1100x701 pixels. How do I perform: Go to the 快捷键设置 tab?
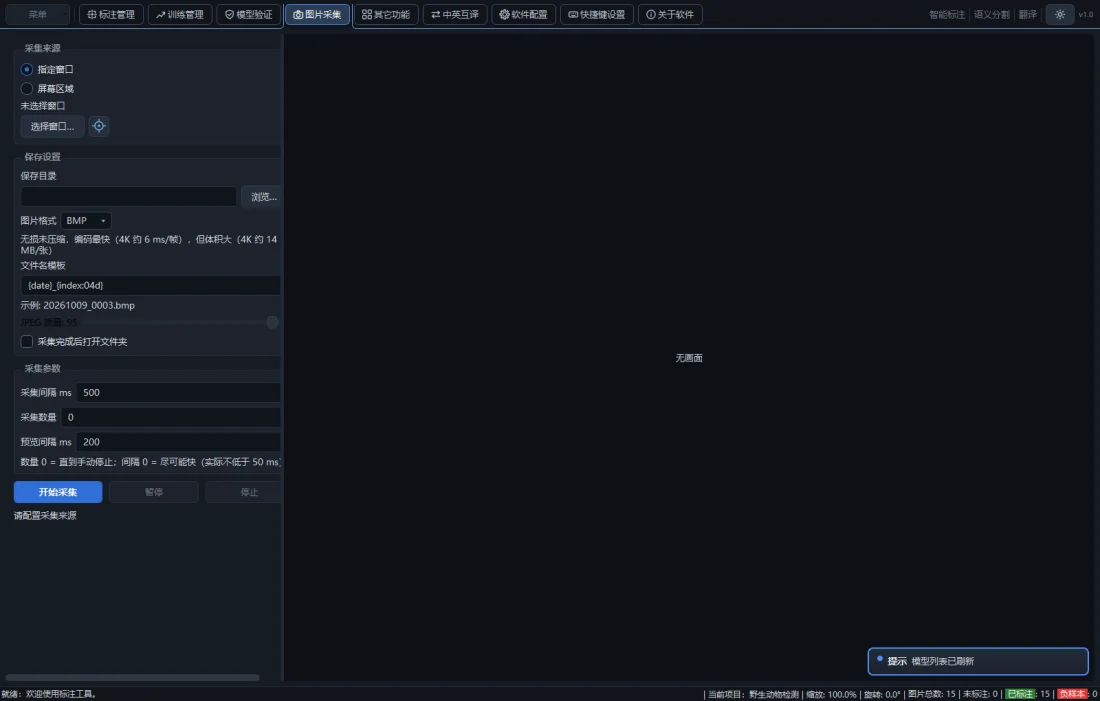pos(597,15)
